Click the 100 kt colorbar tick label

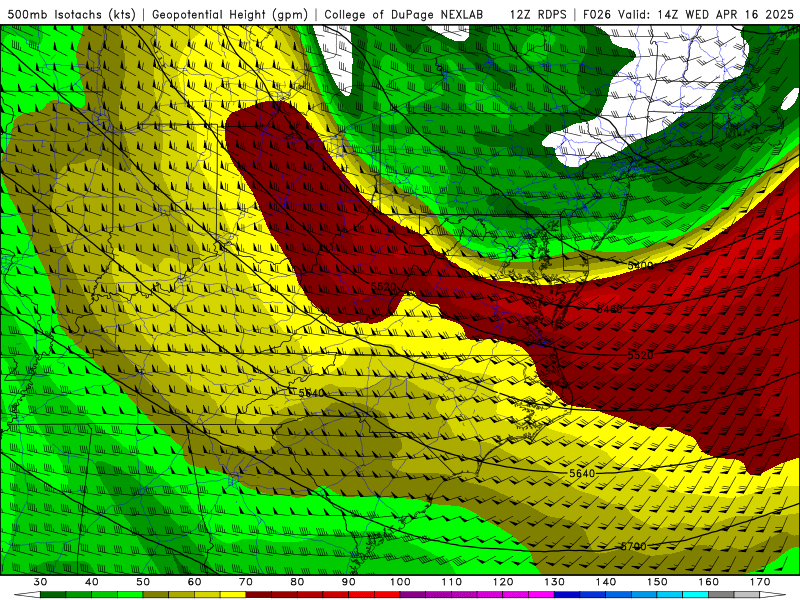(x=400, y=582)
